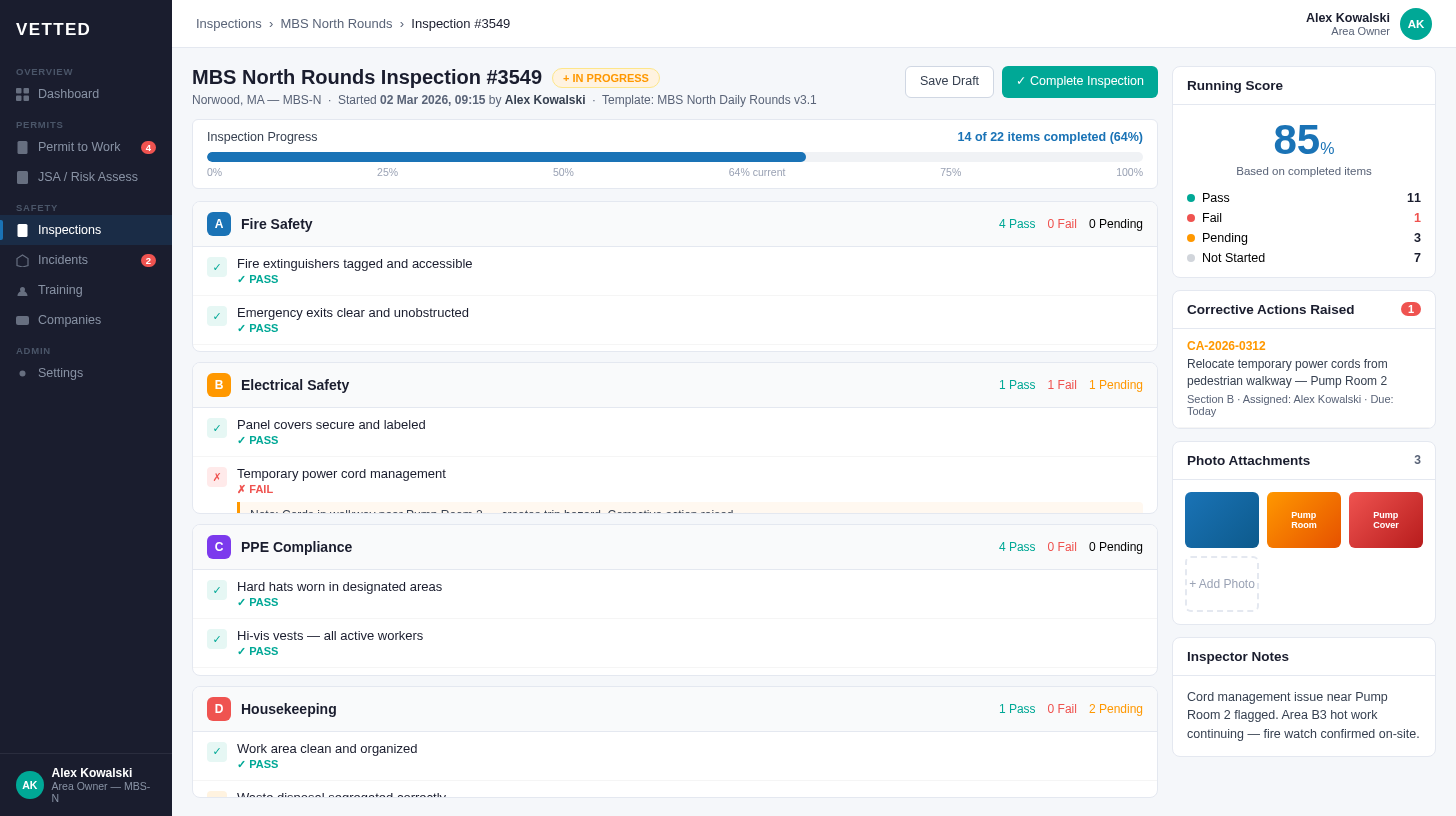The image size is (1456, 816).
Task: Collapse the Fire Safety section header
Action: (x=674, y=224)
